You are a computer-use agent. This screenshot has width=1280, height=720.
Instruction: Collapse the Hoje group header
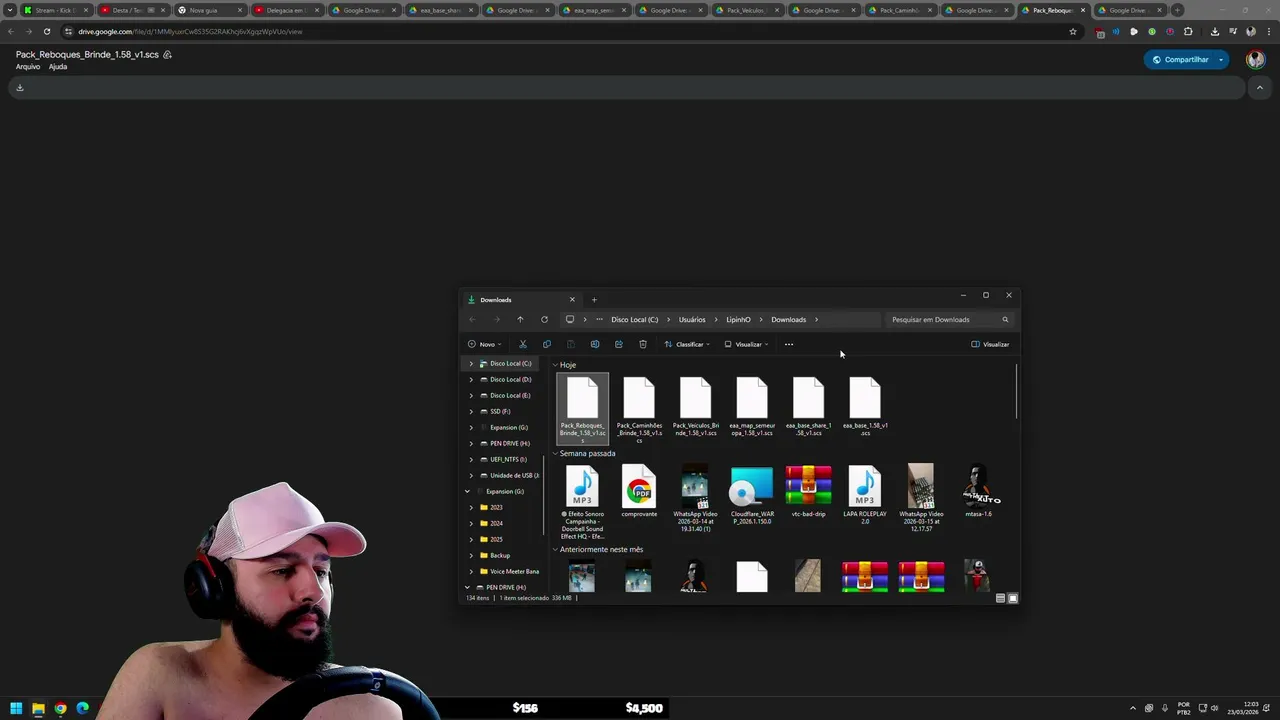[x=555, y=365]
